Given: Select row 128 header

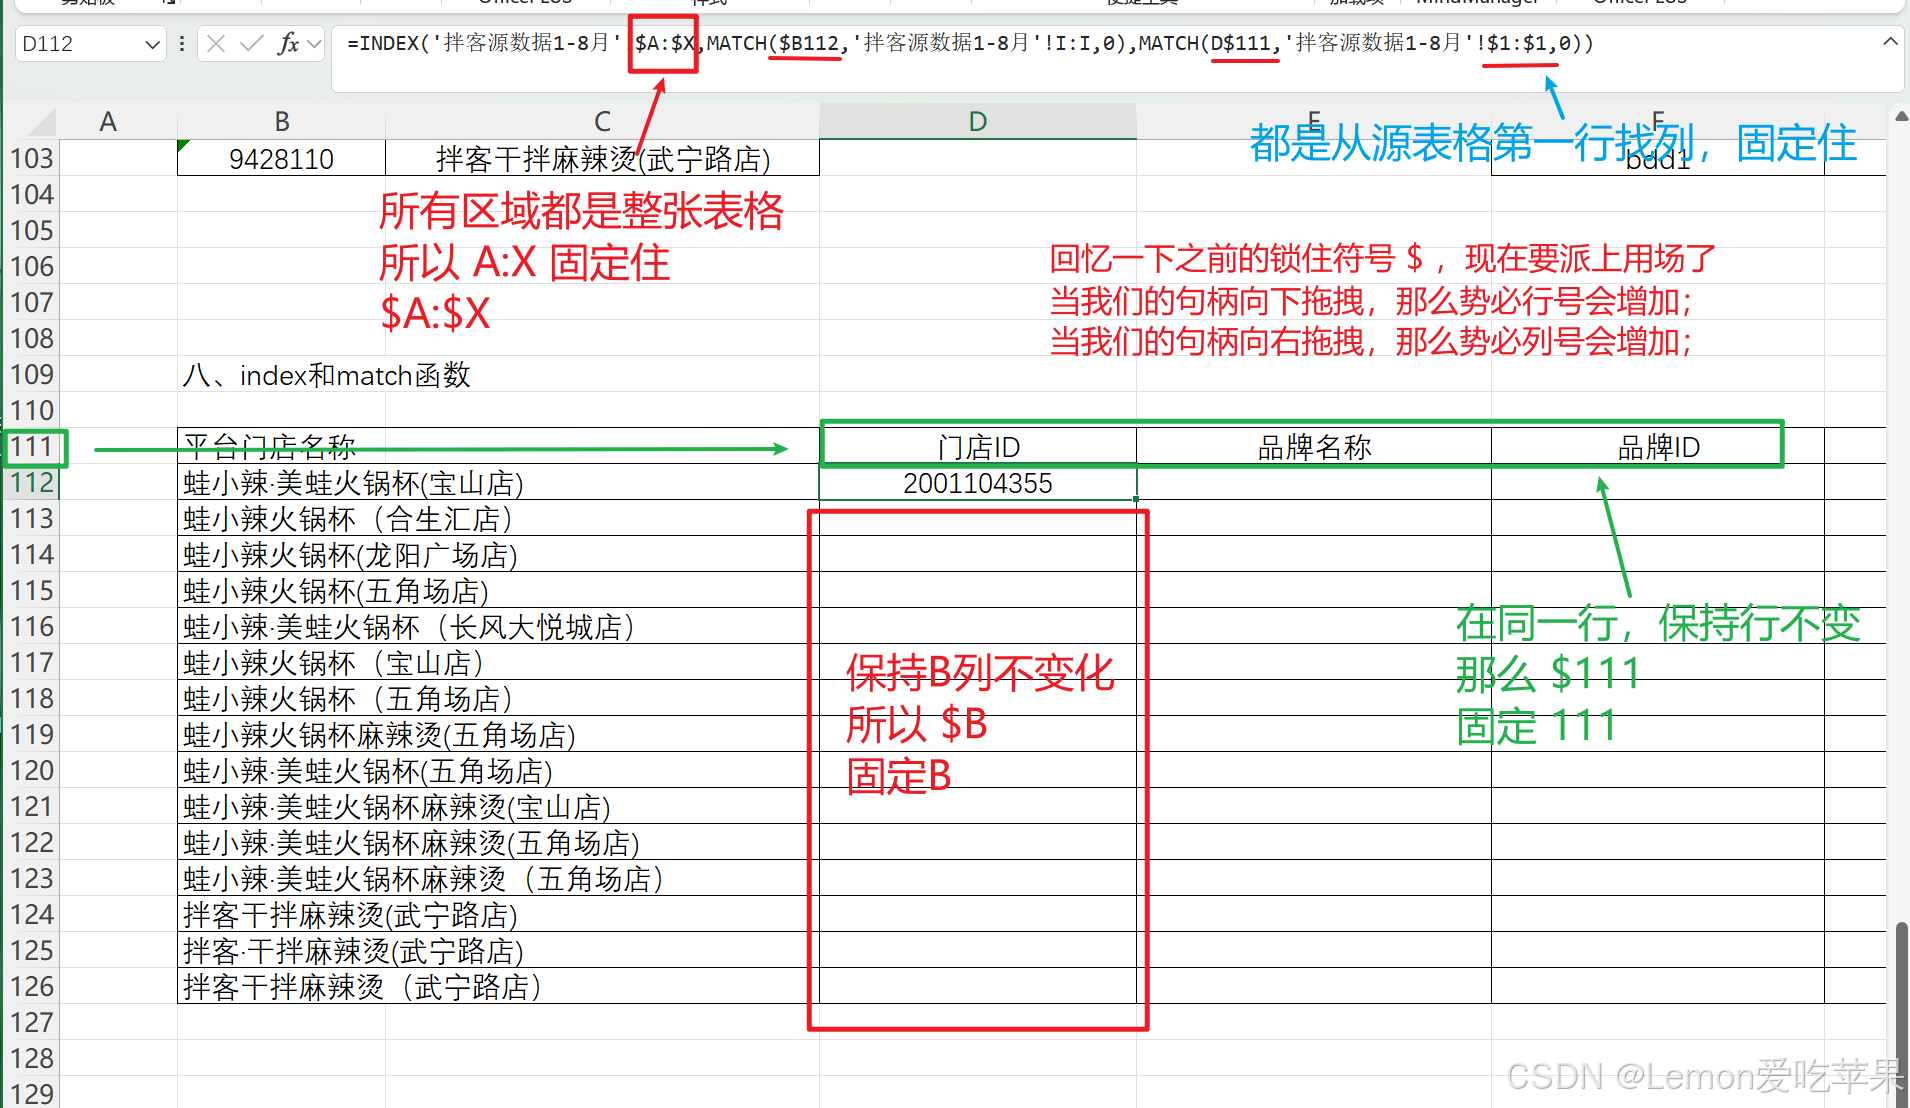Looking at the screenshot, I should 31,1058.
